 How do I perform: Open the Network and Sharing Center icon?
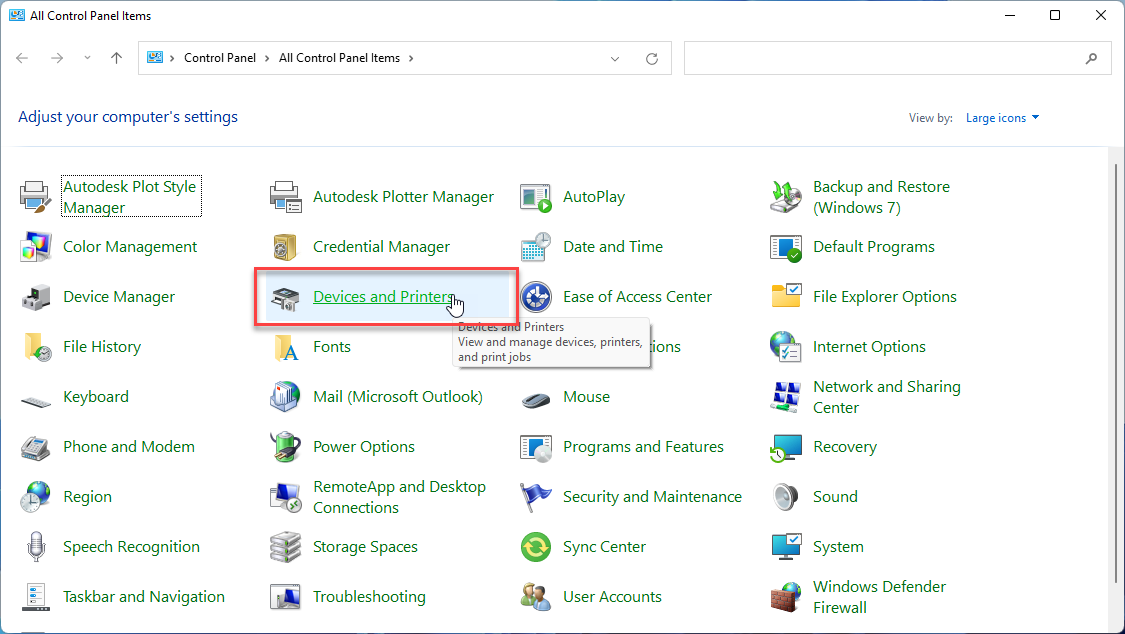coord(786,397)
